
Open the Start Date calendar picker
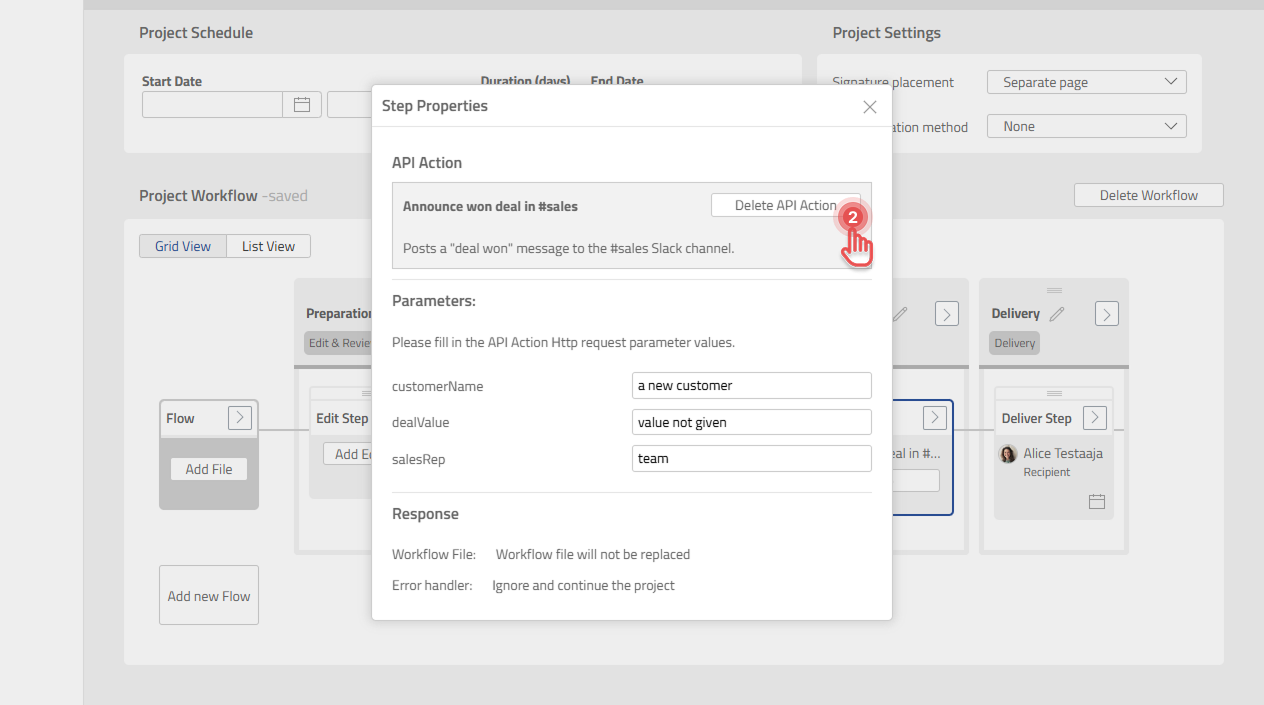pyautogui.click(x=302, y=104)
